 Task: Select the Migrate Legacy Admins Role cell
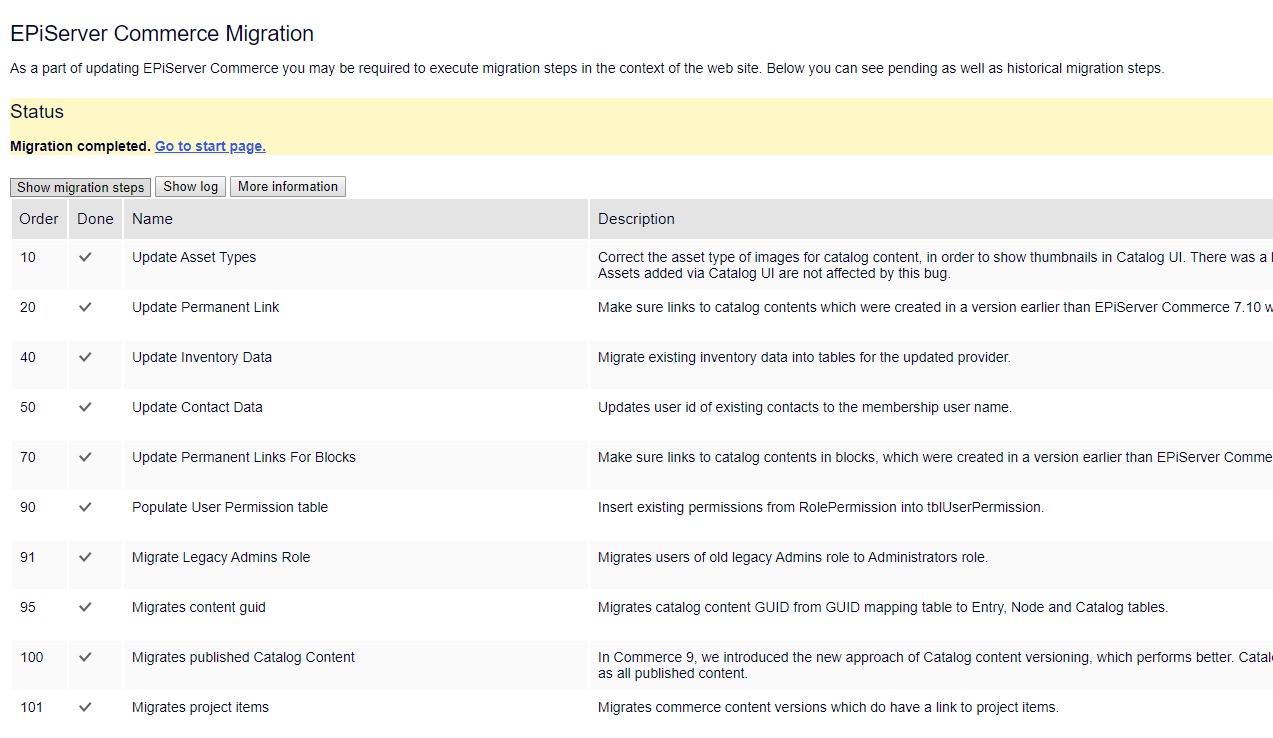356,565
